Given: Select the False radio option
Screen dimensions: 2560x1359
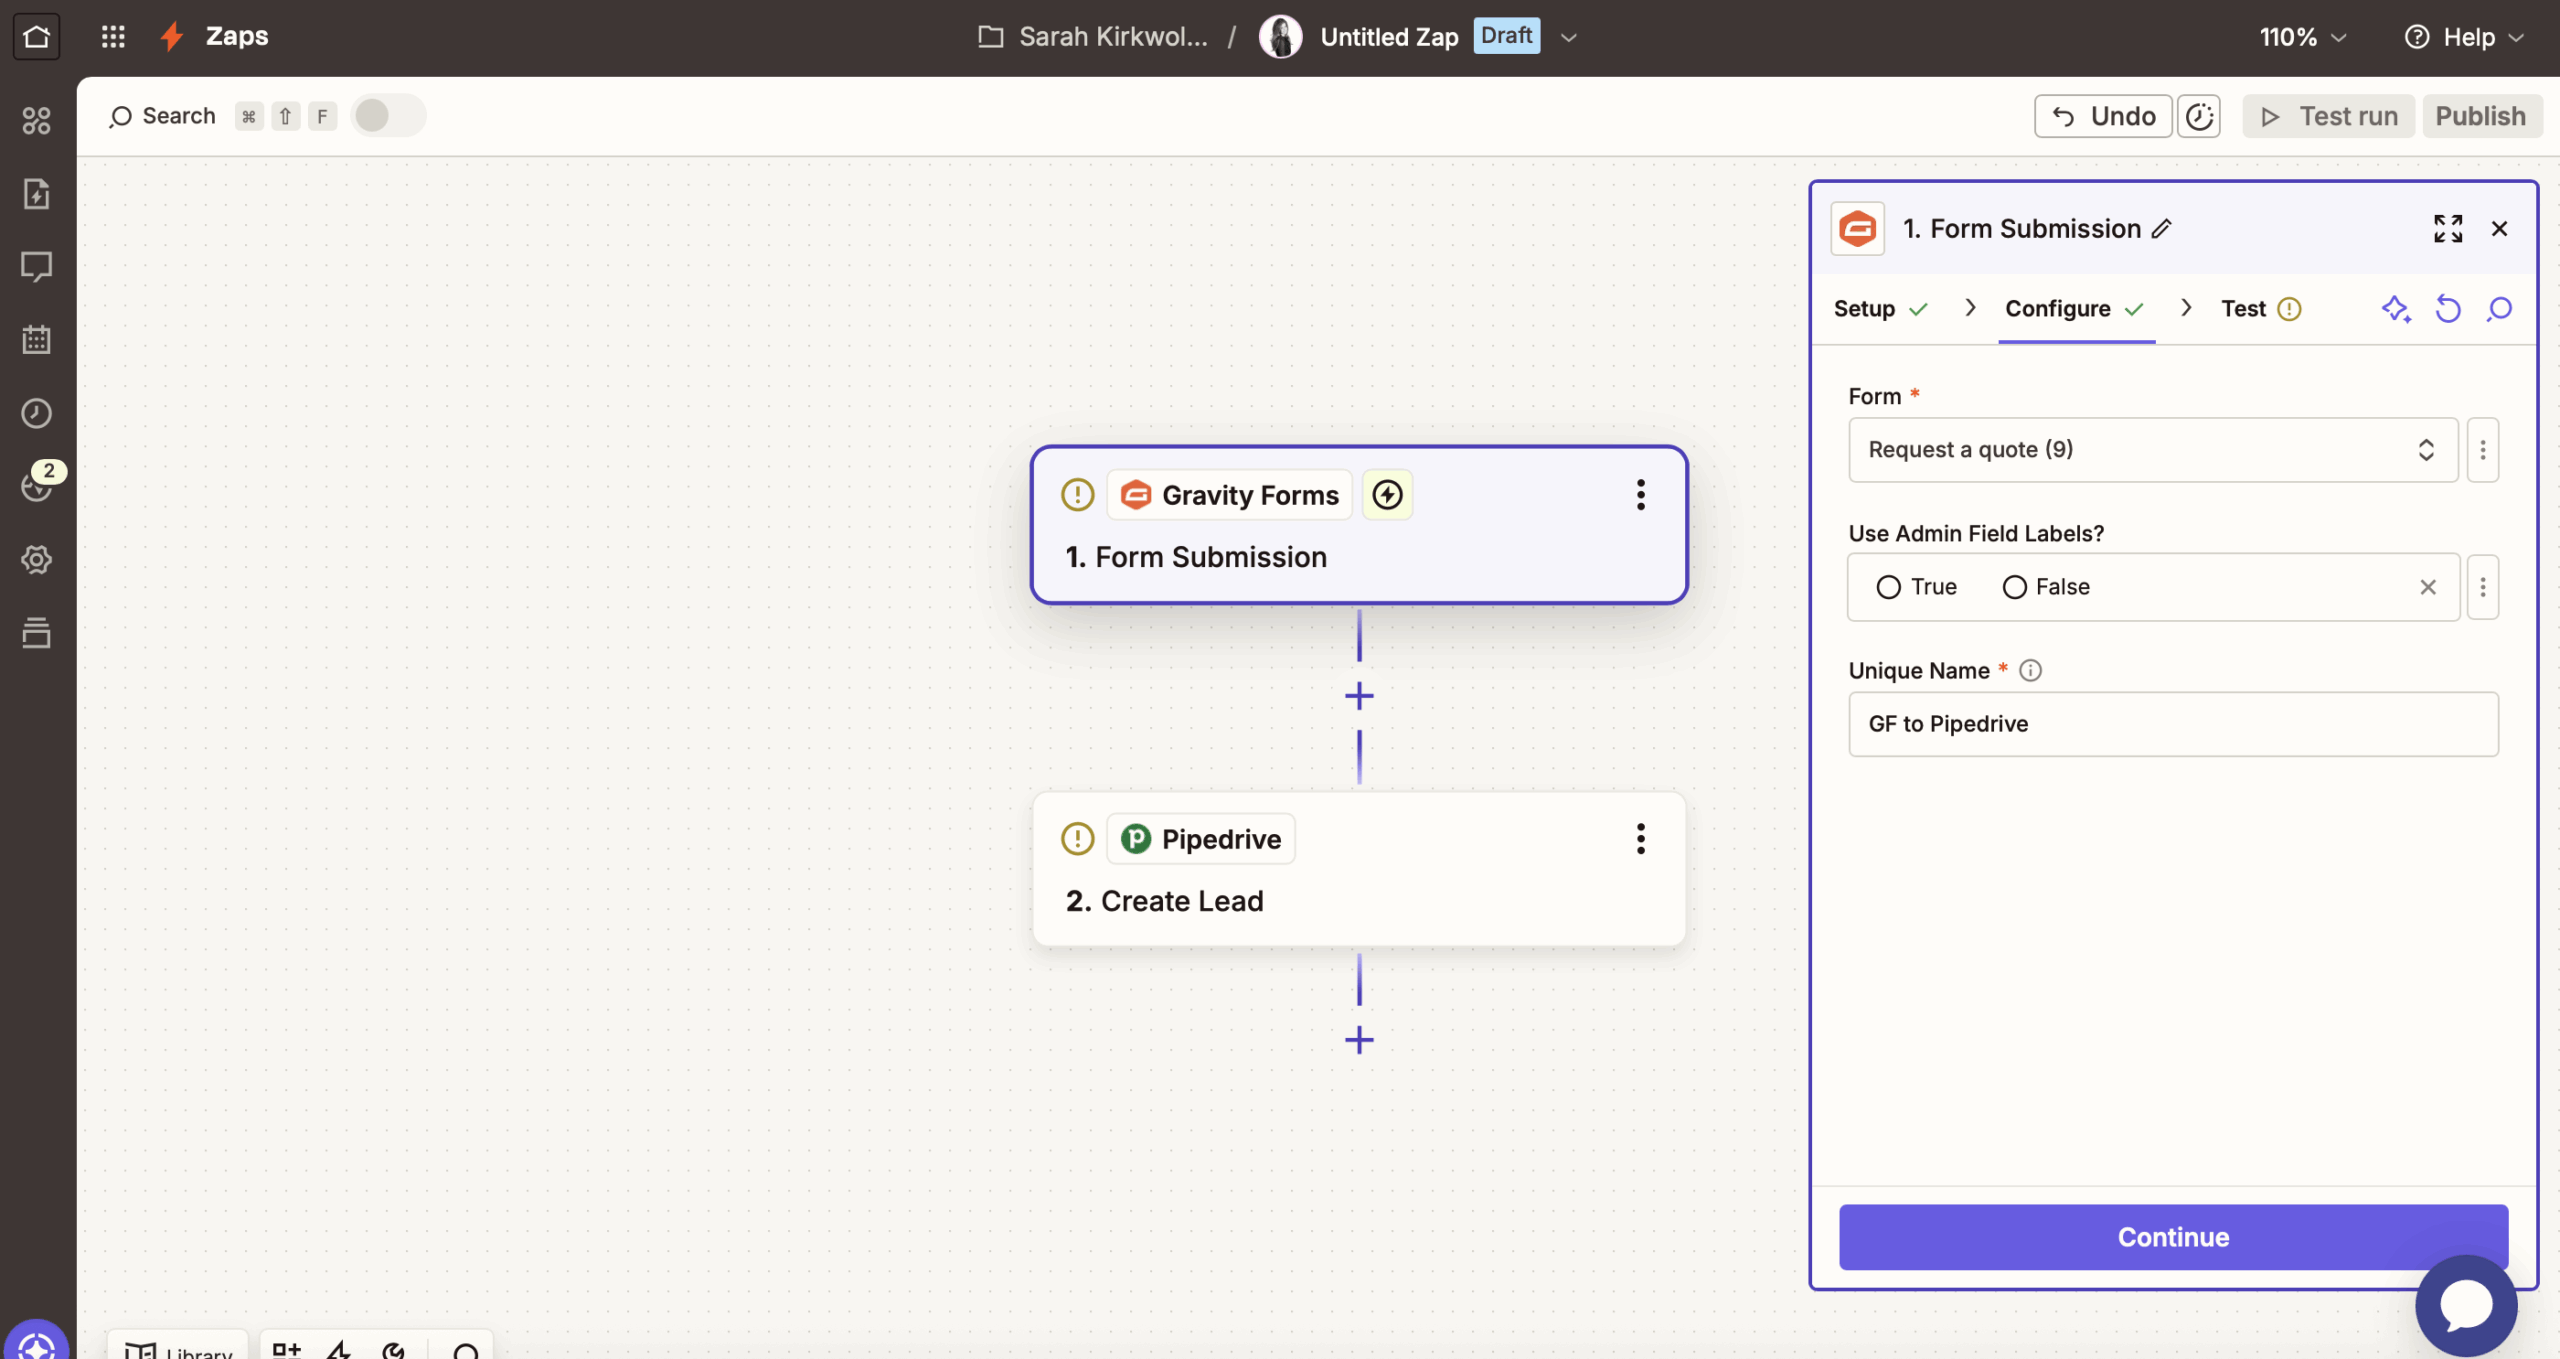Looking at the screenshot, I should [2014, 587].
